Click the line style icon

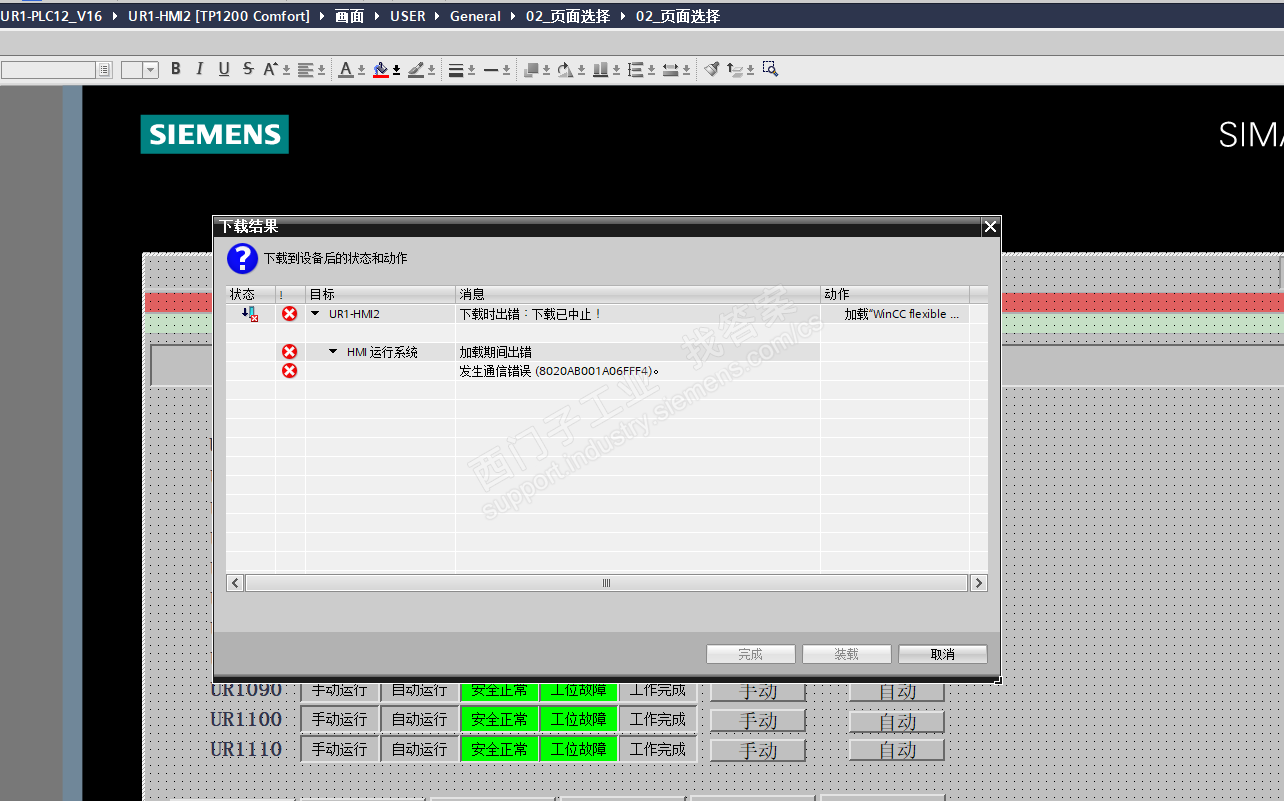[491, 69]
